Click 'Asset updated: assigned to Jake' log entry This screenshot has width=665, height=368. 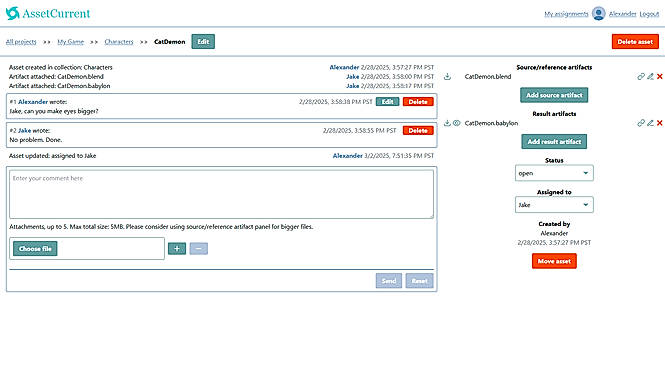[53, 156]
